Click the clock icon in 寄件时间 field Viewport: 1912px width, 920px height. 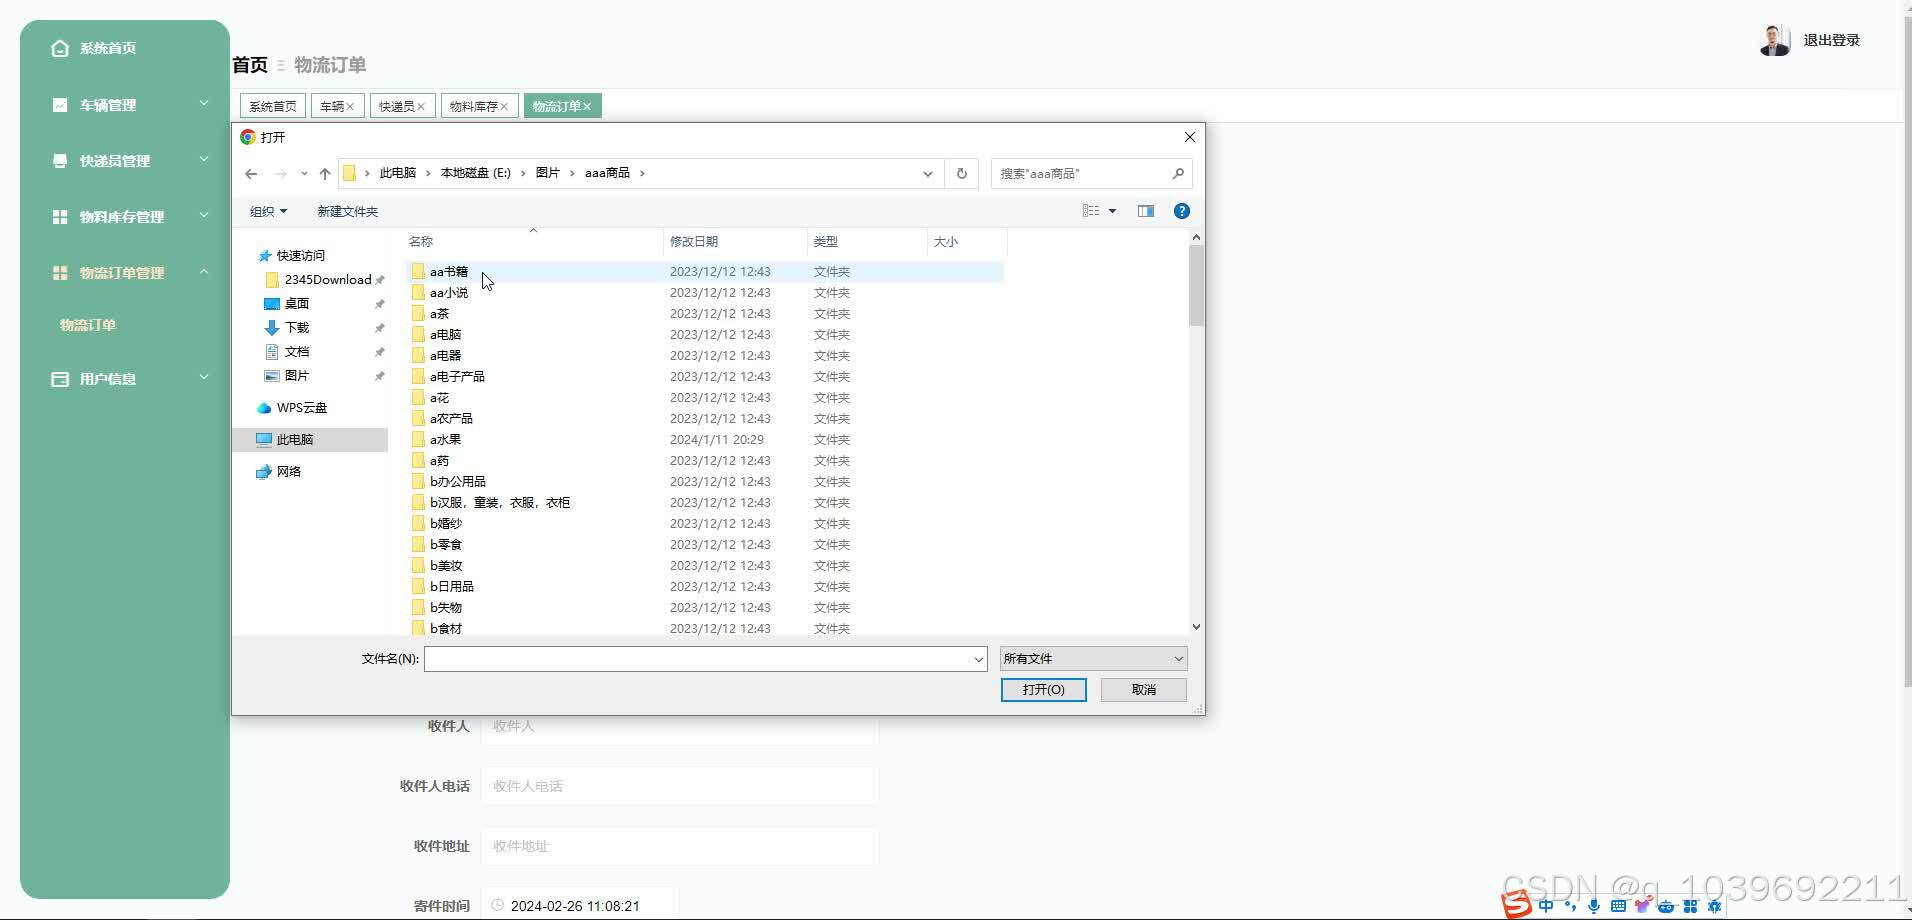point(498,905)
